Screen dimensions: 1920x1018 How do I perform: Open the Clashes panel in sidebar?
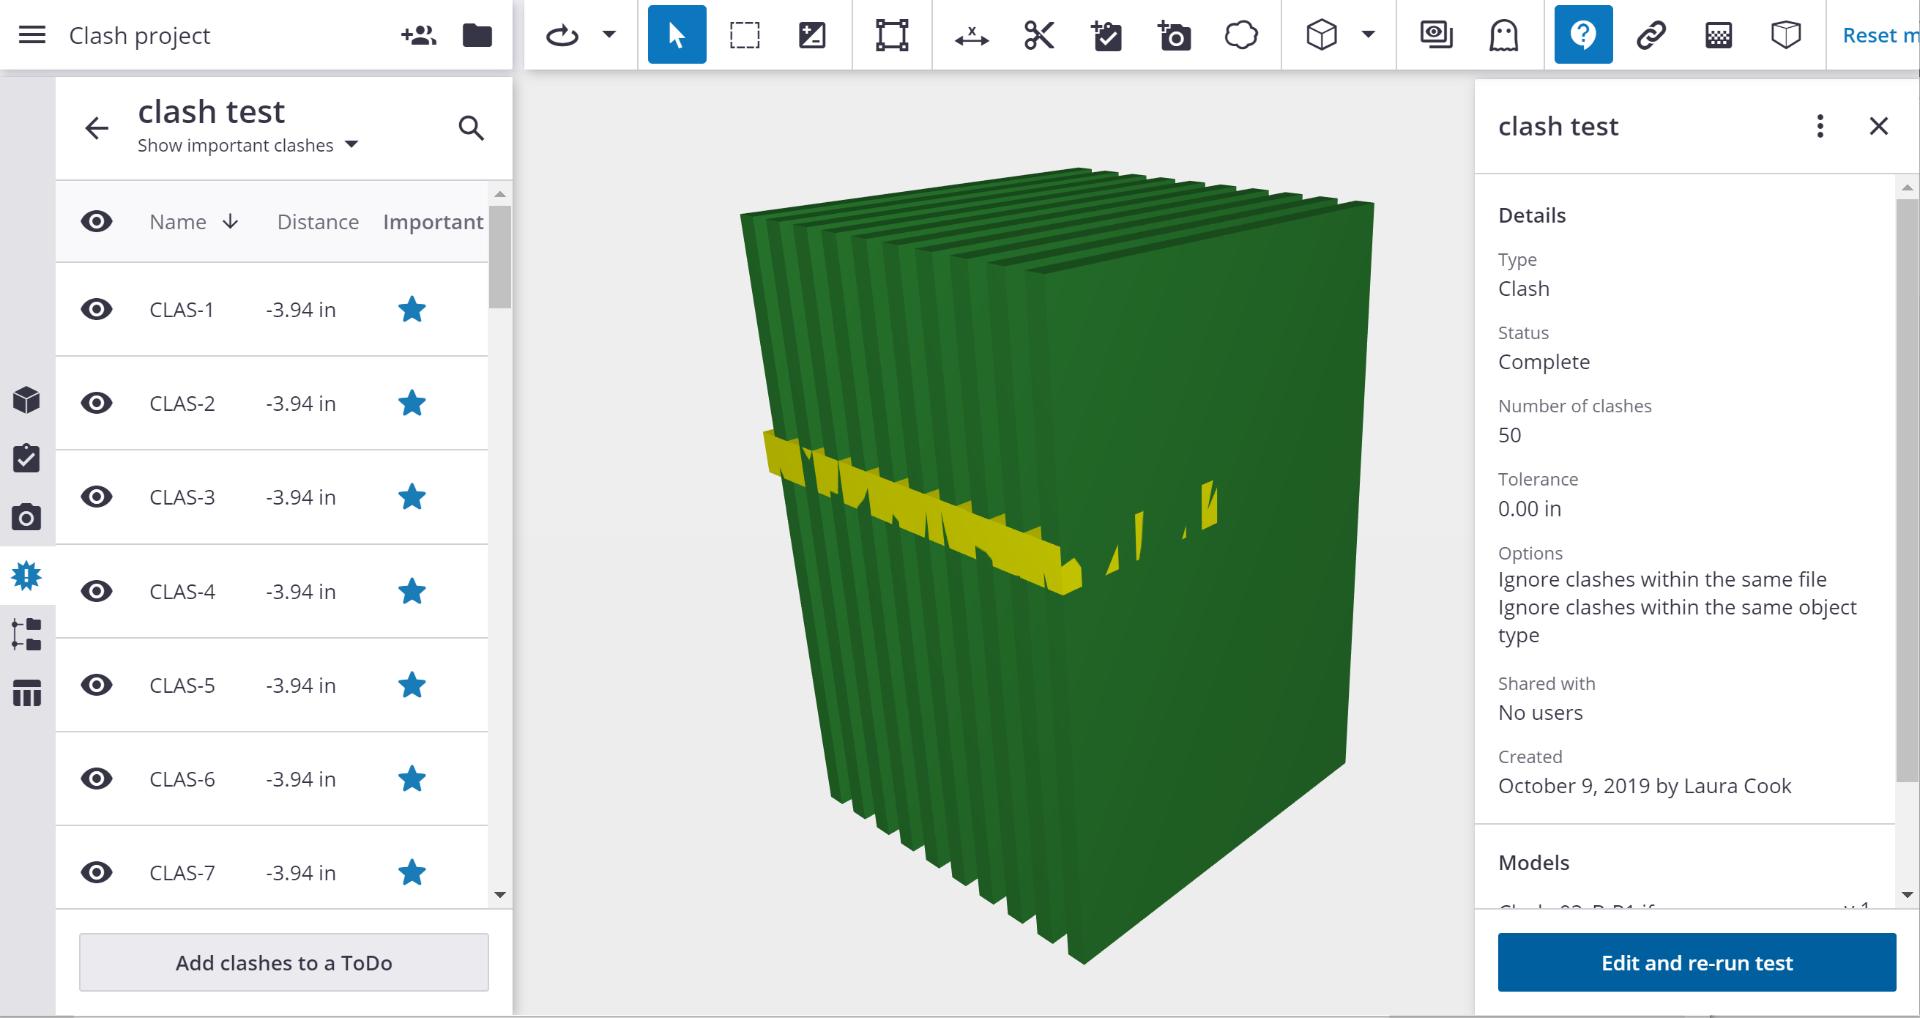pyautogui.click(x=27, y=576)
